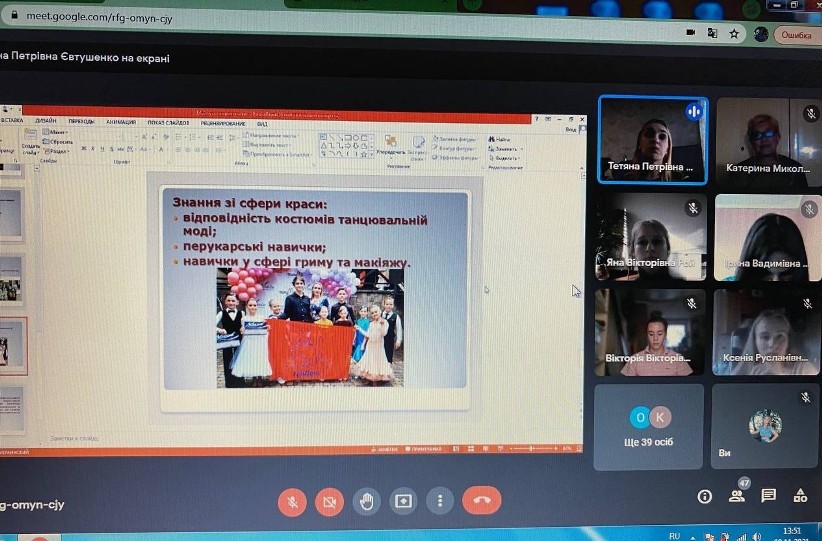Click the Создать слайд button
Viewport: 822px width, 541px height.
(x=30, y=143)
